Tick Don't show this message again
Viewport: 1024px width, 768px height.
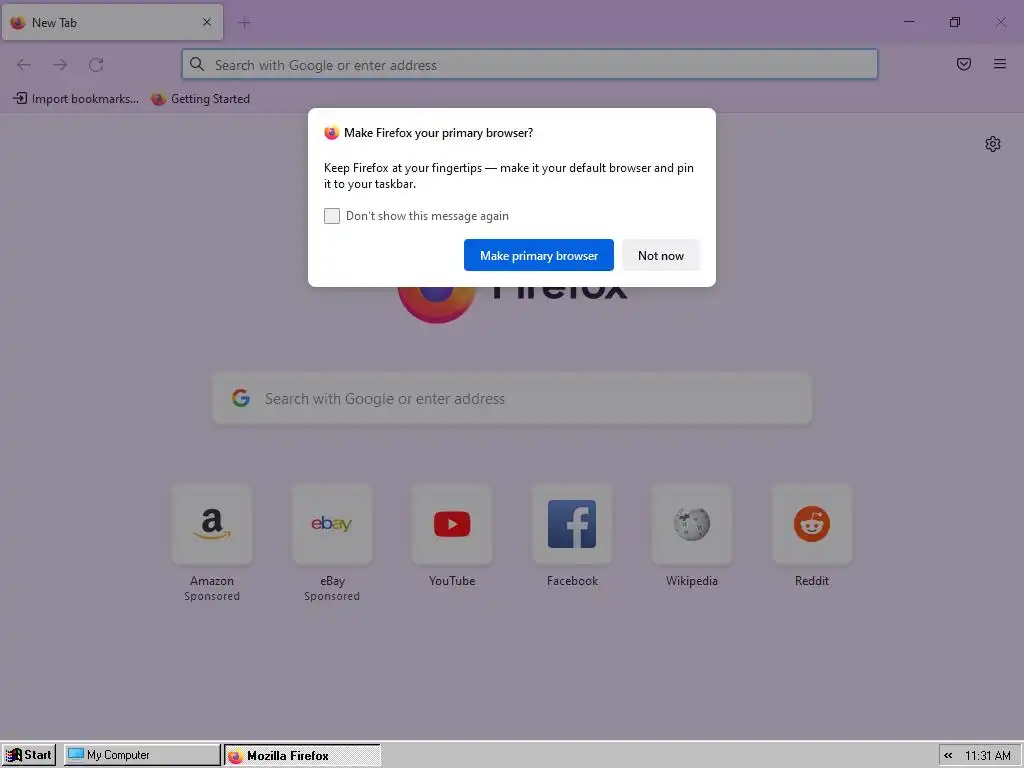[x=332, y=216]
